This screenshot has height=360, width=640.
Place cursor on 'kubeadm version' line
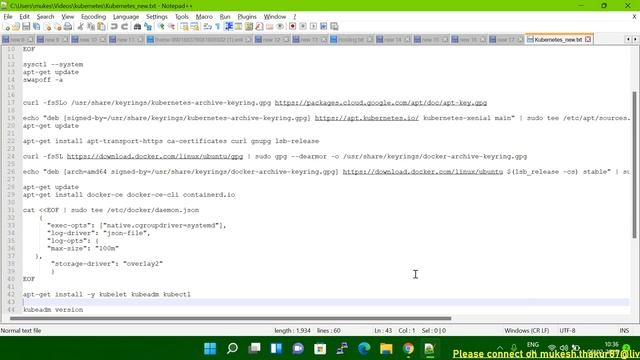pos(53,310)
